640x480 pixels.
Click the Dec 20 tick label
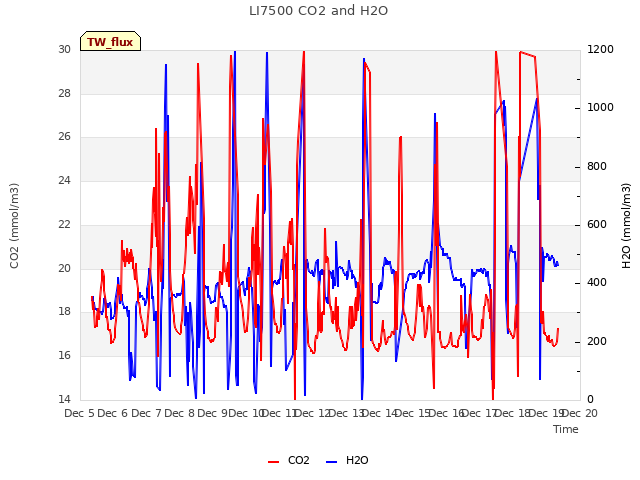coord(580,413)
